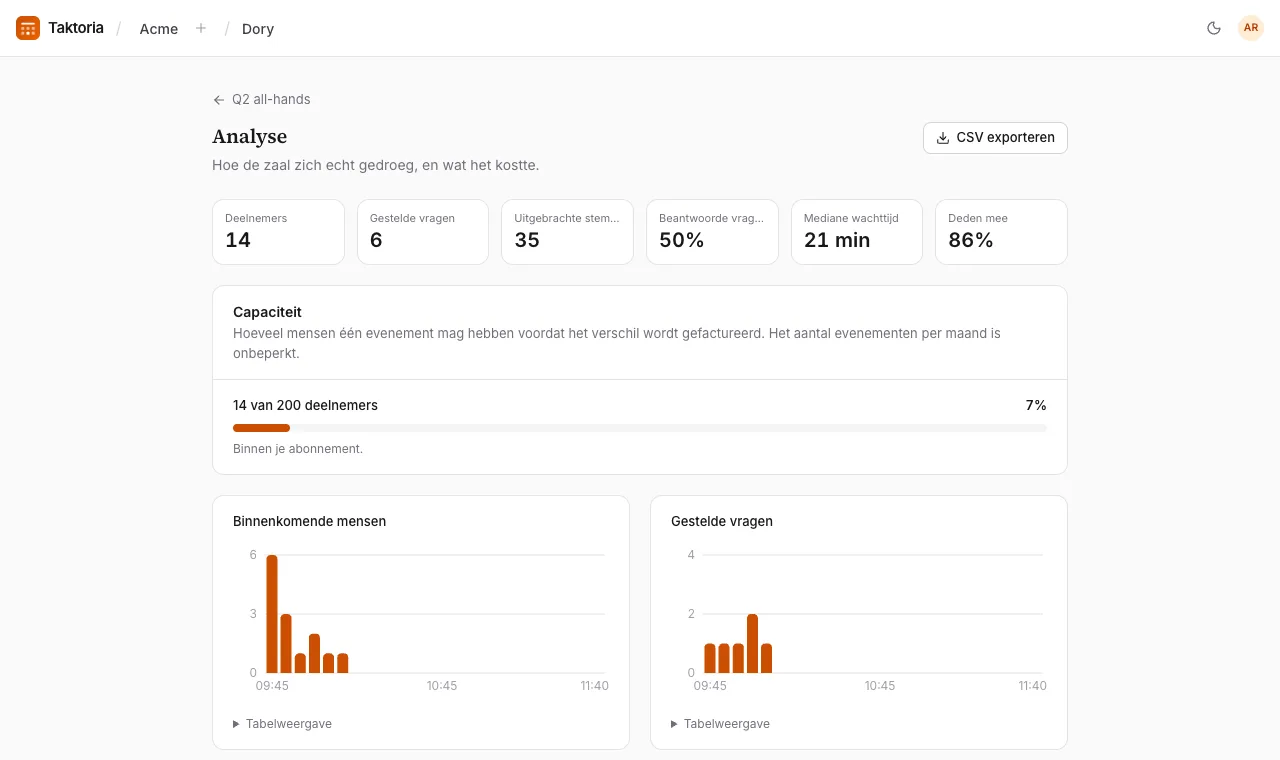The image size is (1280, 760).
Task: Expand Tabelweergave under Gestelde vragen
Action: [x=720, y=724]
